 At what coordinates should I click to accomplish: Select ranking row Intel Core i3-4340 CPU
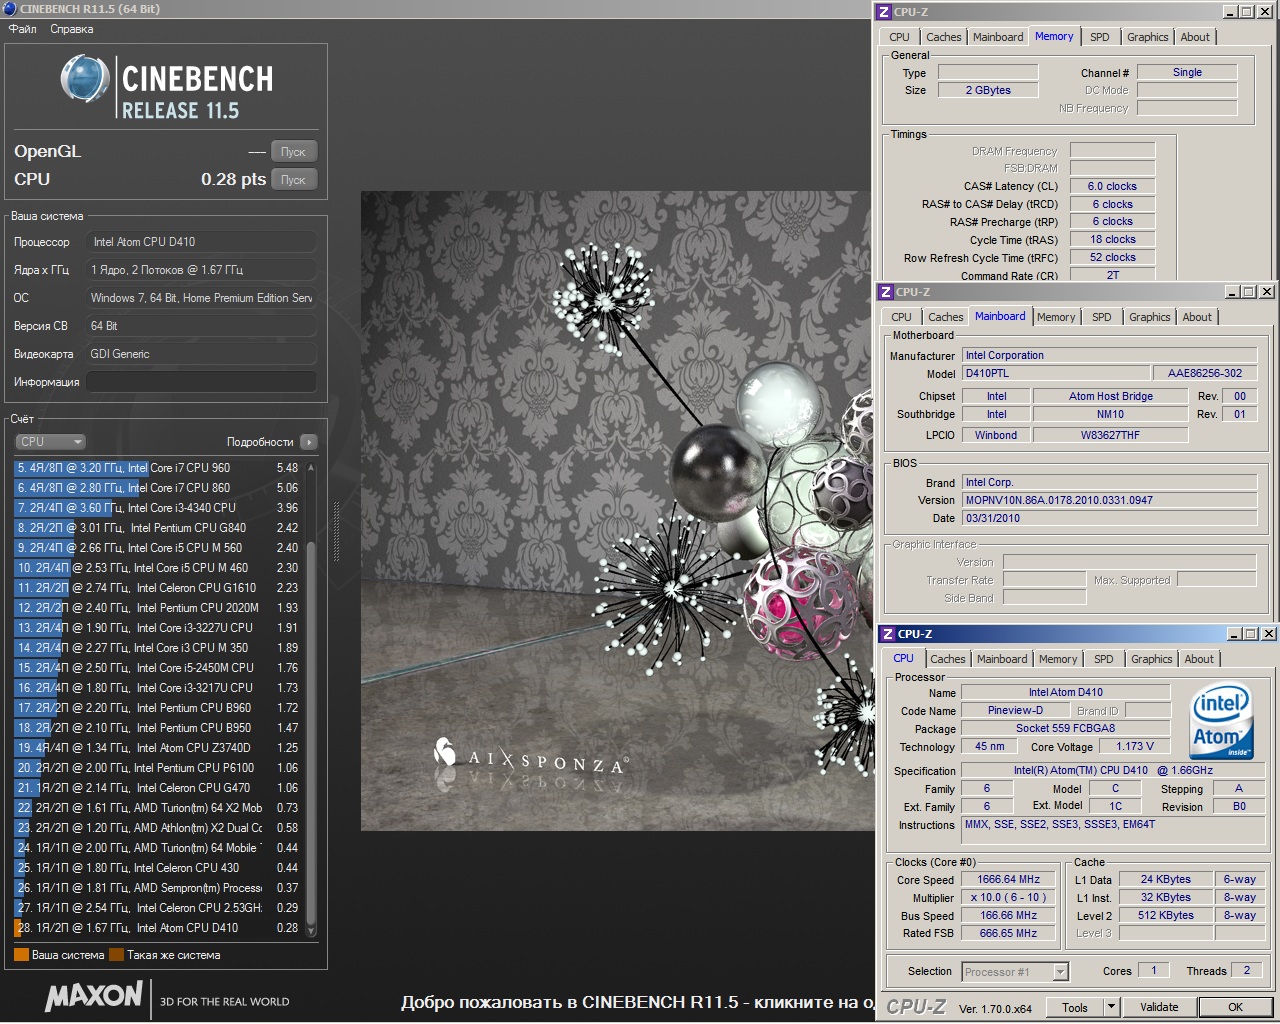158,508
